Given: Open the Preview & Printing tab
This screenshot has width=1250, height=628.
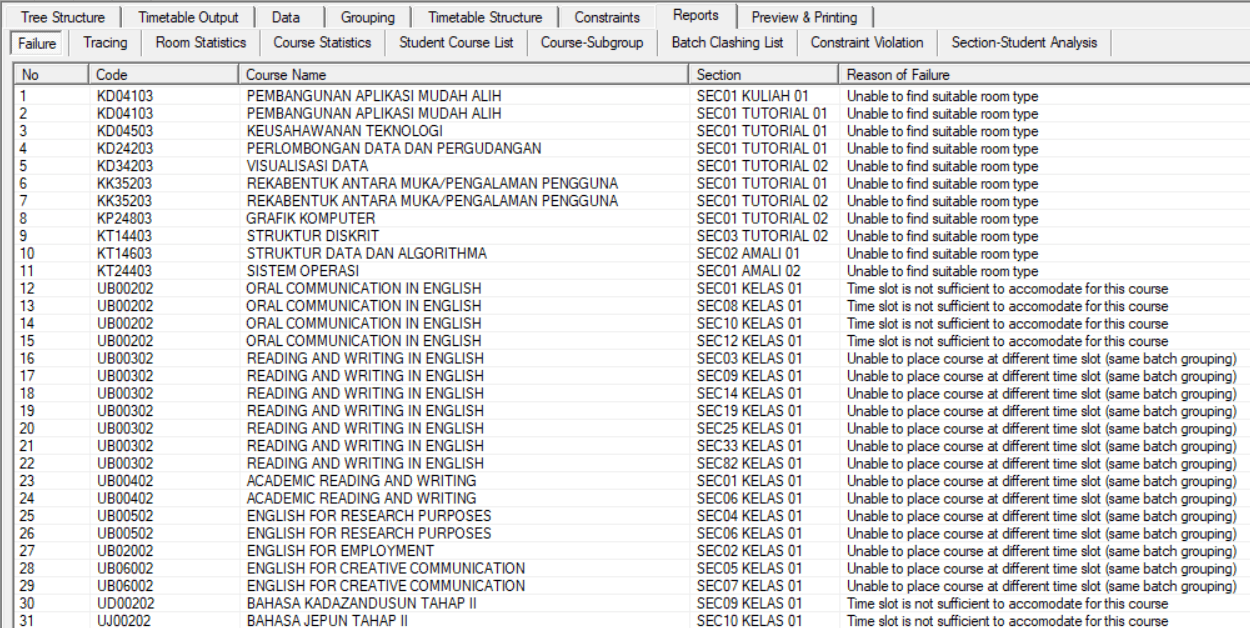Looking at the screenshot, I should (x=804, y=17).
